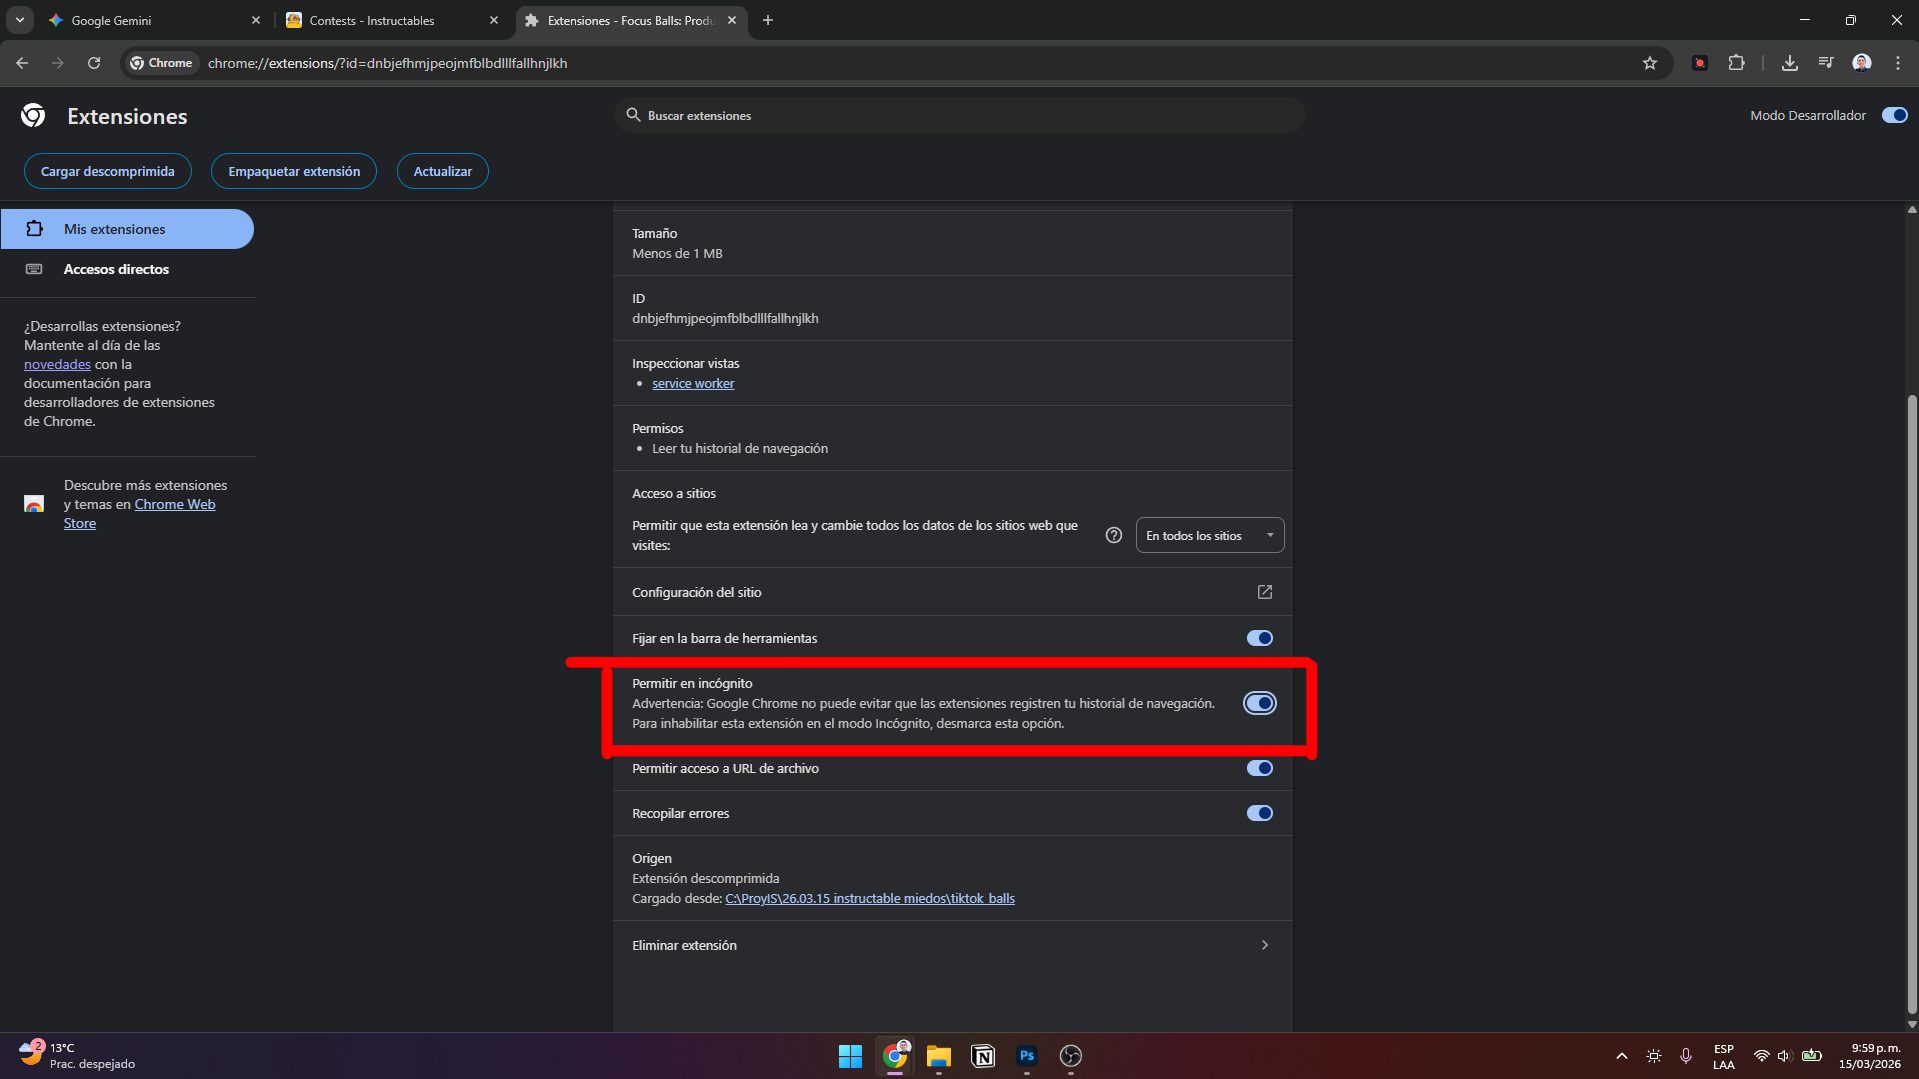Open the 'En todos los sitios' dropdown
1919x1079 pixels.
1210,535
